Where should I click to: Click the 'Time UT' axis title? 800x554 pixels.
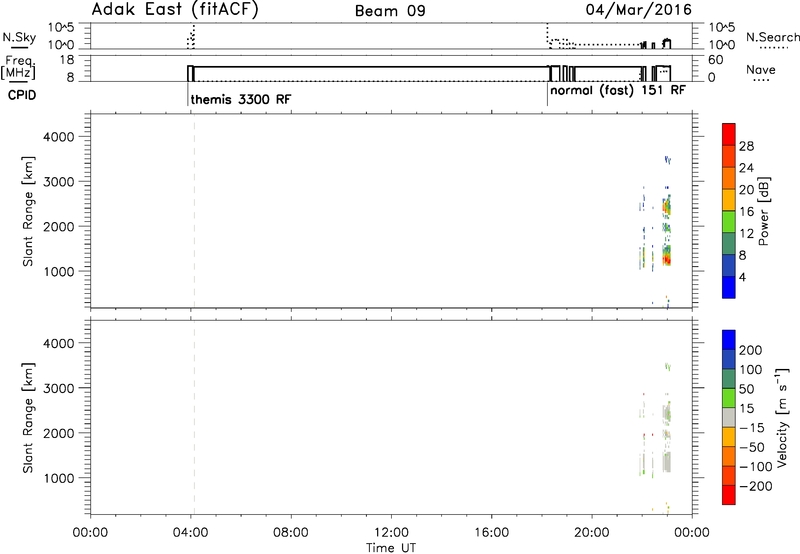click(x=391, y=548)
